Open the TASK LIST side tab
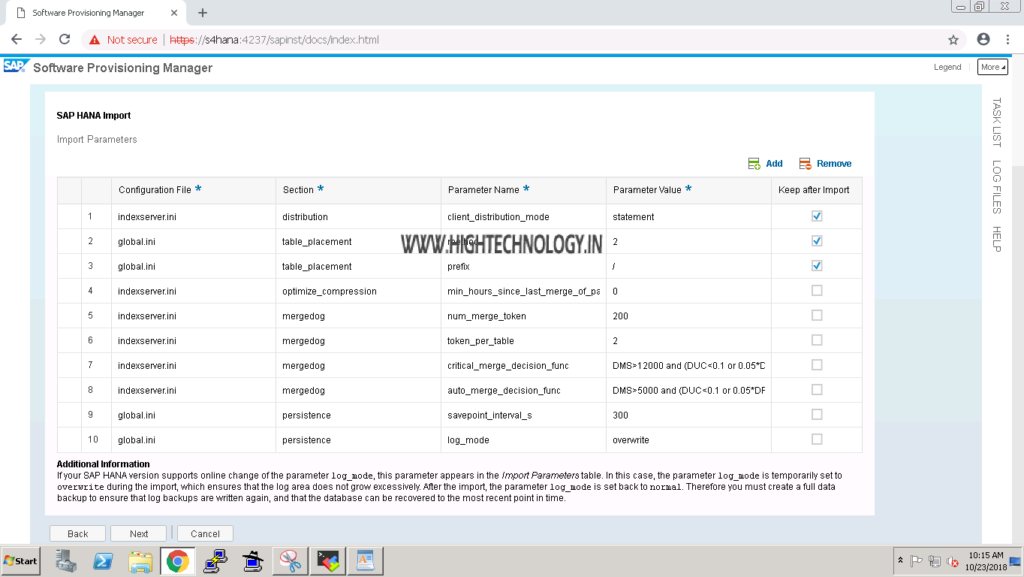 [997, 122]
